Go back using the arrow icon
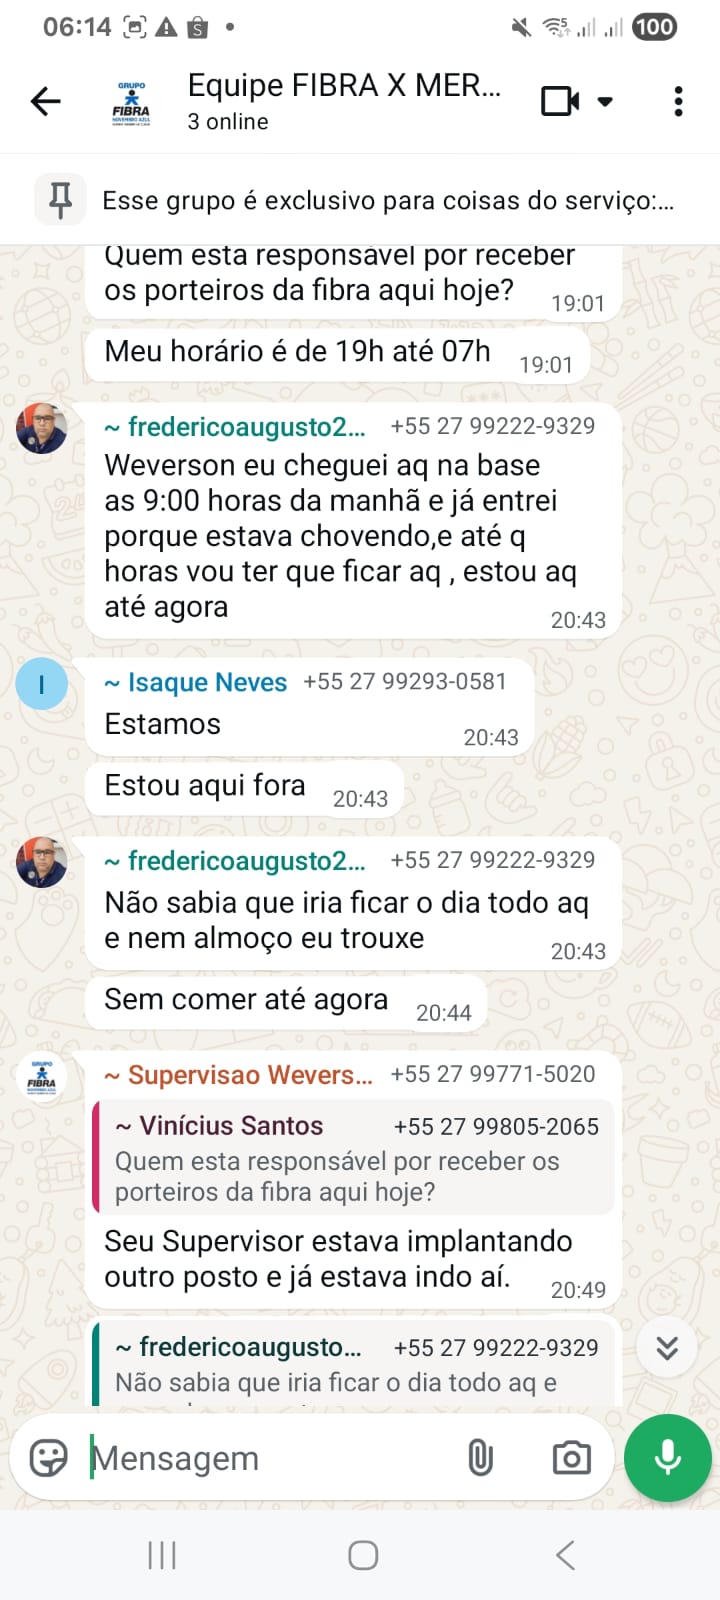Viewport: 720px width, 1600px height. point(46,101)
